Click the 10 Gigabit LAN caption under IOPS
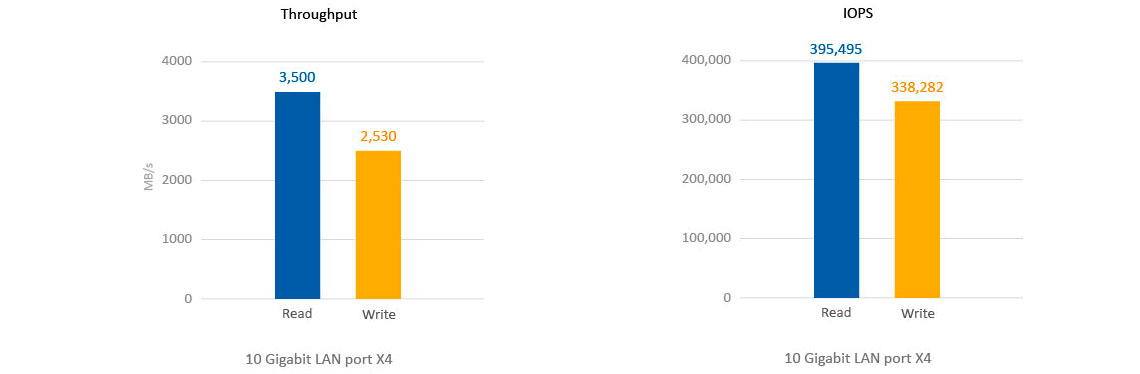 [x=858, y=359]
